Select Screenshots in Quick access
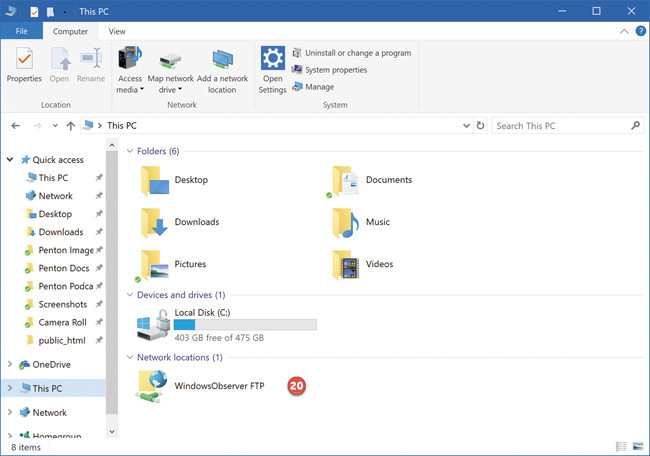The height and width of the screenshot is (456, 650). [62, 304]
